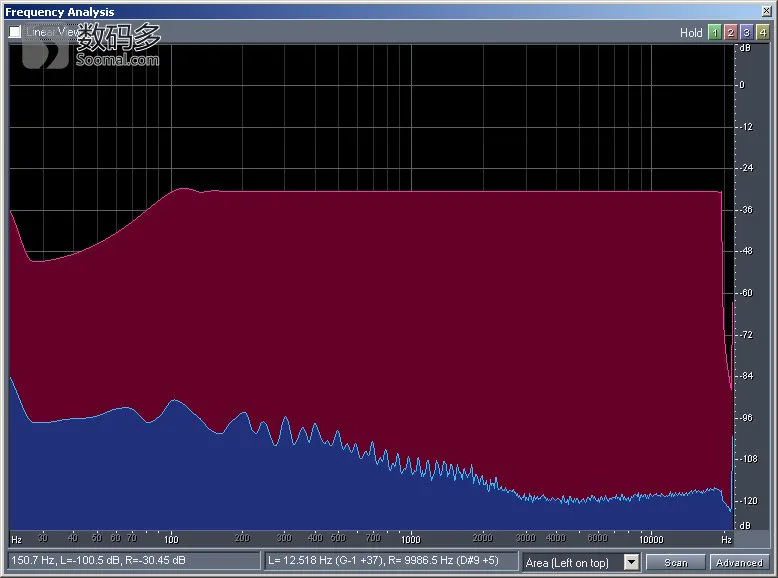The height and width of the screenshot is (578, 778).
Task: Toggle the Linear View checkbox
Action: tap(15, 32)
